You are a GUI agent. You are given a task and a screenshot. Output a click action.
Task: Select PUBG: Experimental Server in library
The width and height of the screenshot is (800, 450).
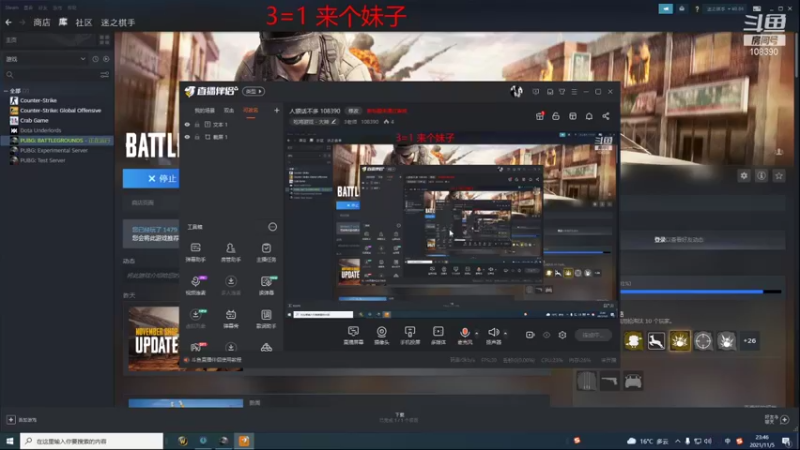tap(54, 151)
